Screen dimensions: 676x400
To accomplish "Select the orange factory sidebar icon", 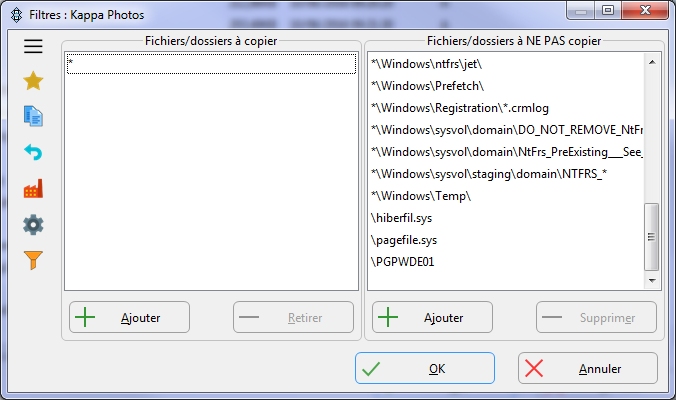I will [33, 188].
